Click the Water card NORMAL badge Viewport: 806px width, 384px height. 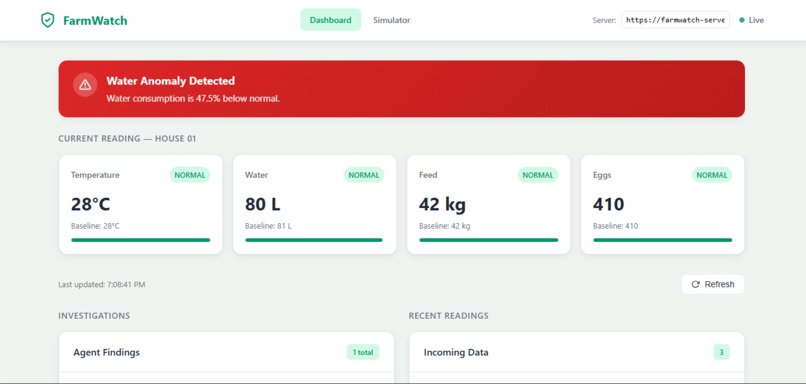click(363, 175)
